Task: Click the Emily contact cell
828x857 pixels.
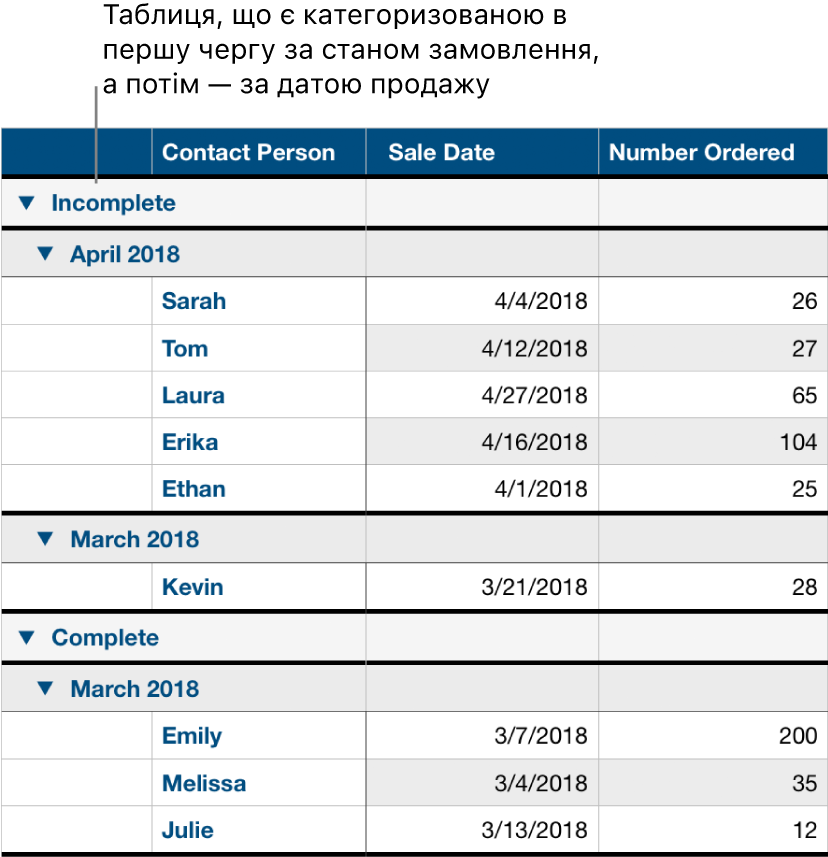Action: [x=192, y=736]
